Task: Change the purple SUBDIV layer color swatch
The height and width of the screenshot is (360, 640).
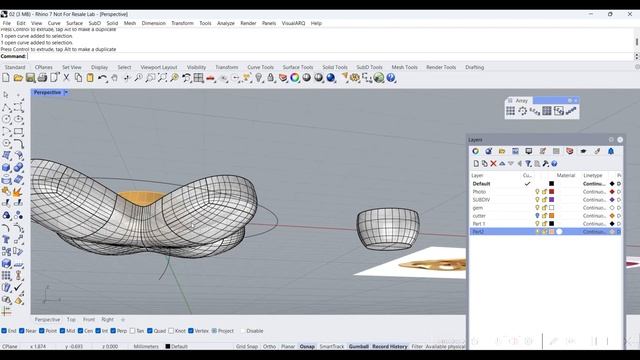Action: (x=551, y=200)
